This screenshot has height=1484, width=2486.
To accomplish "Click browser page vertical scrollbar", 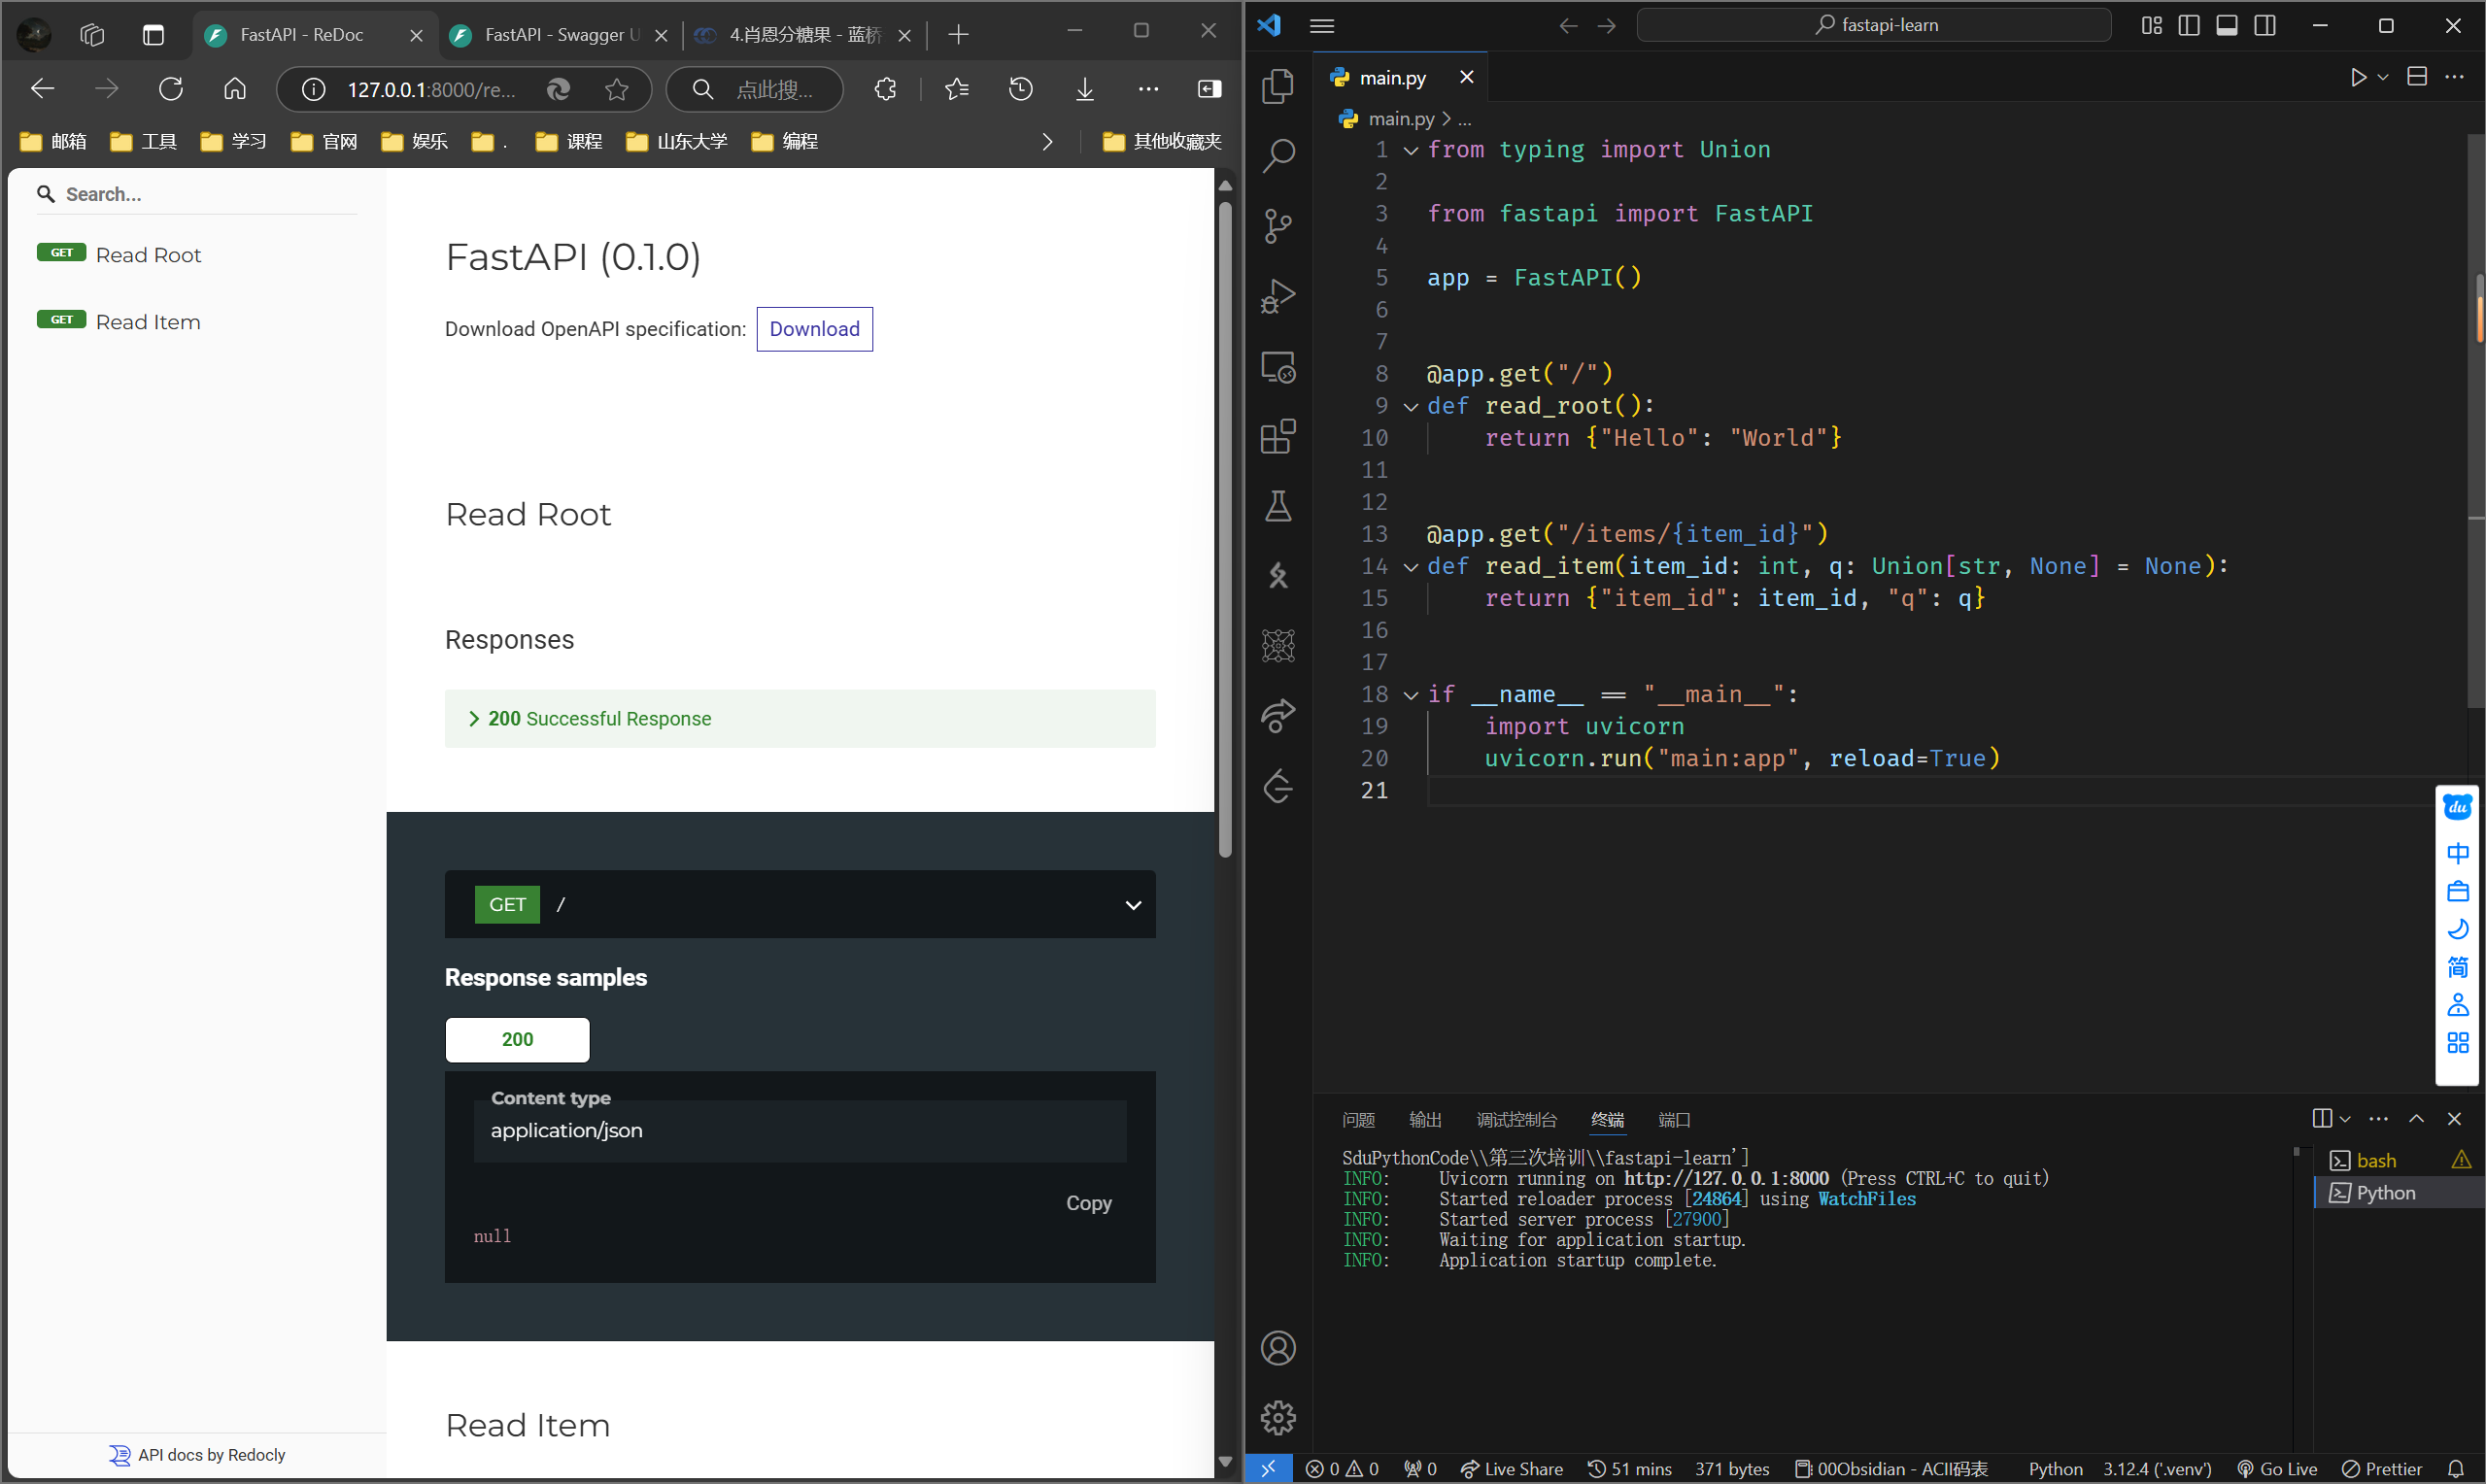I will (x=1225, y=530).
